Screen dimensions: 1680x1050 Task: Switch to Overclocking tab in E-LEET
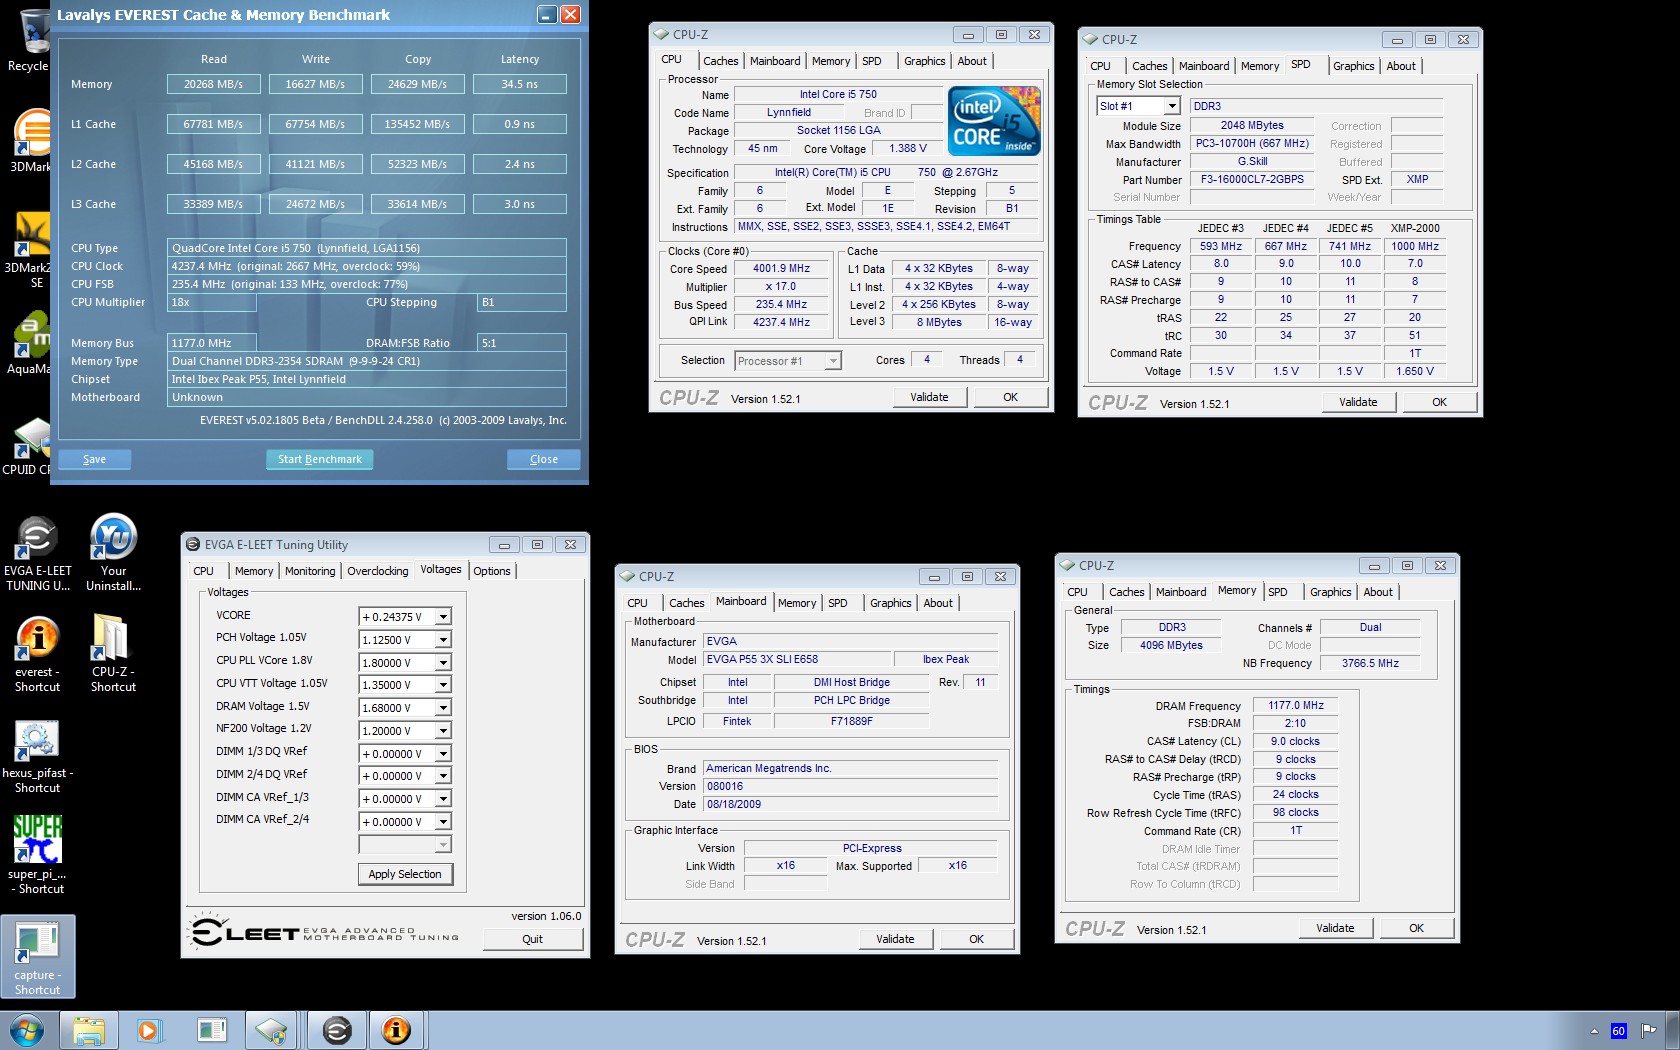[x=377, y=571]
